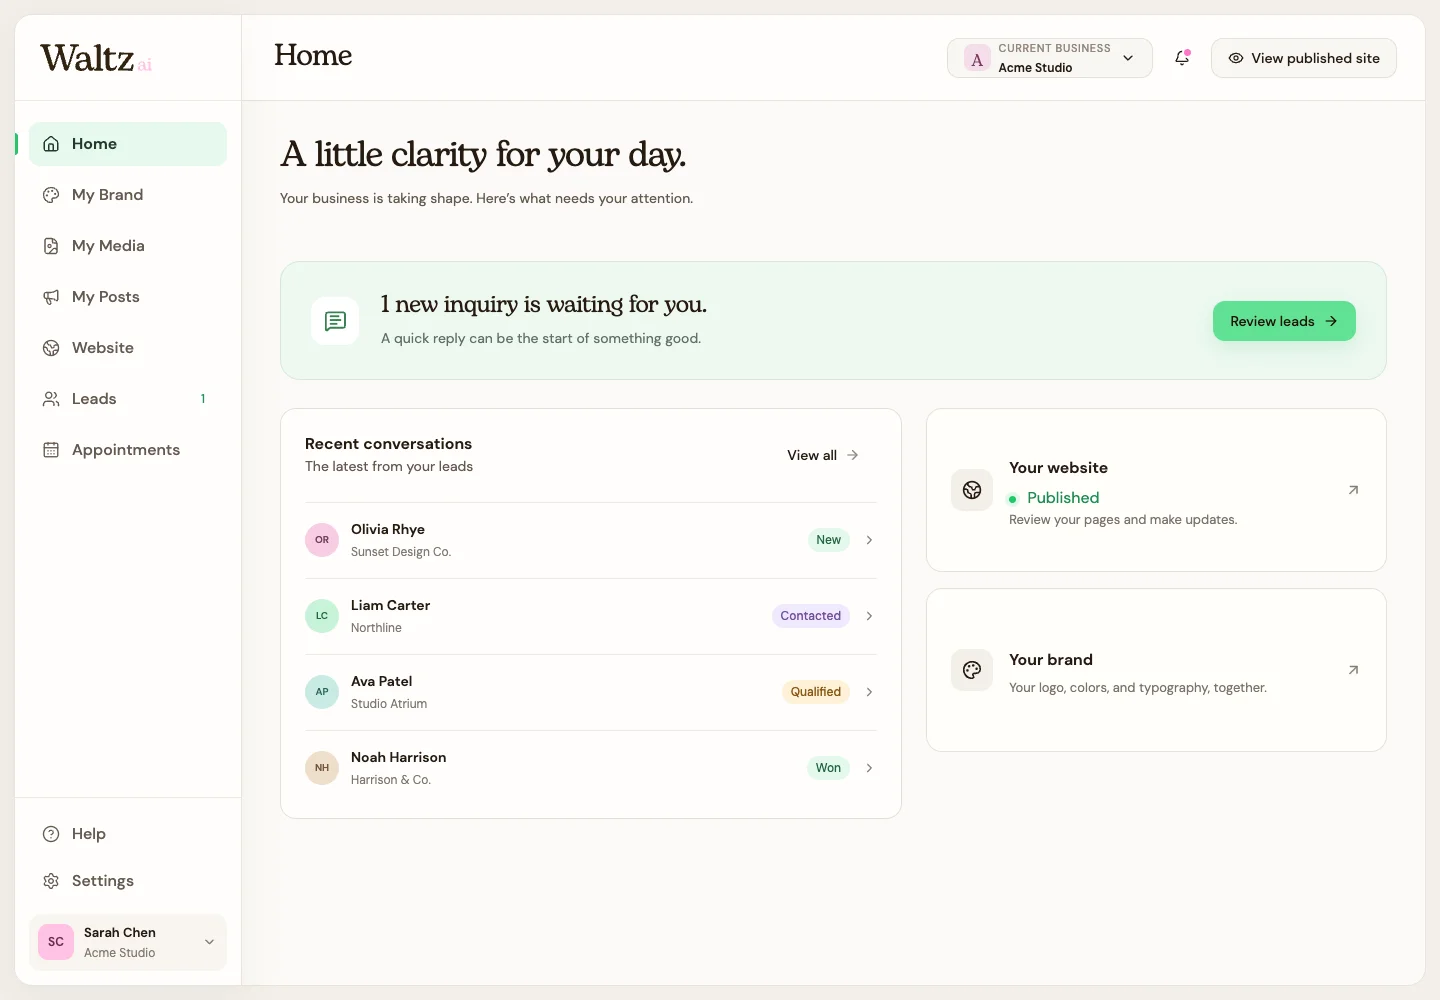Click the Waltz ai logo
The image size is (1440, 1000).
tap(96, 59)
